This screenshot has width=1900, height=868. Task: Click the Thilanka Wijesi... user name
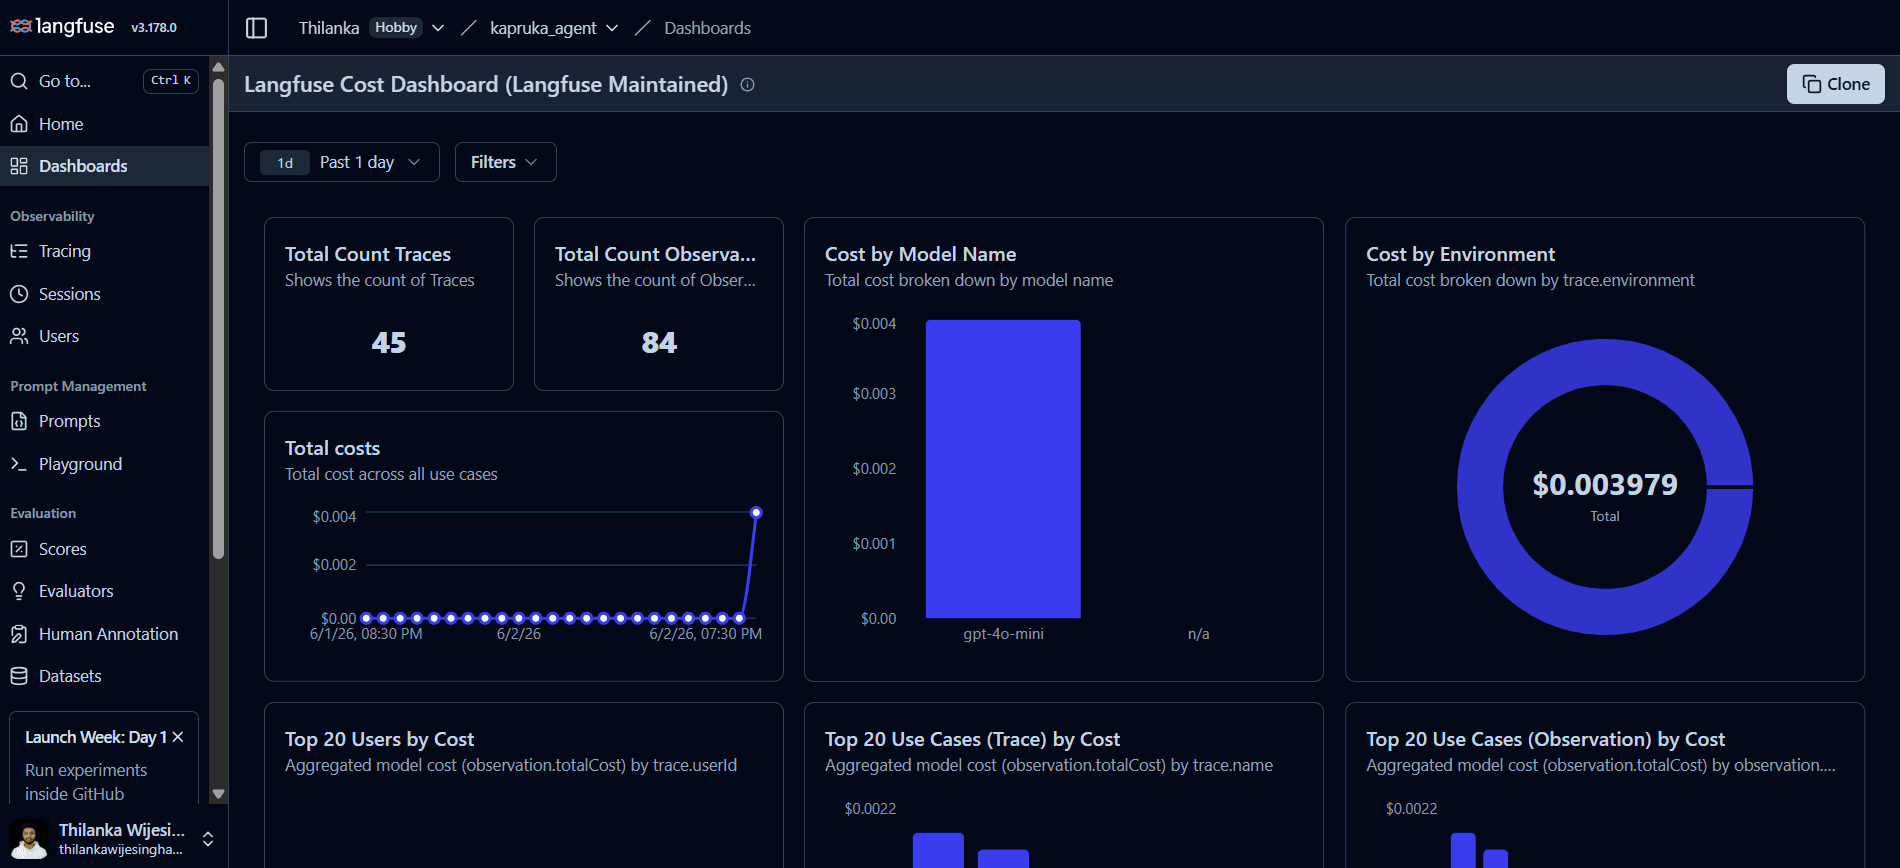click(x=122, y=830)
